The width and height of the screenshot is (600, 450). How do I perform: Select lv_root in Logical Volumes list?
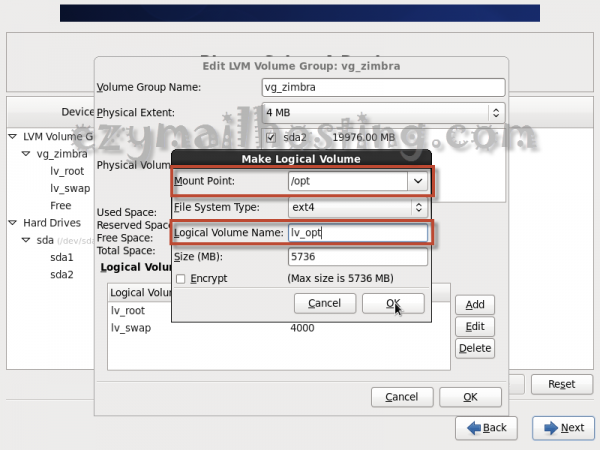[x=128, y=310]
